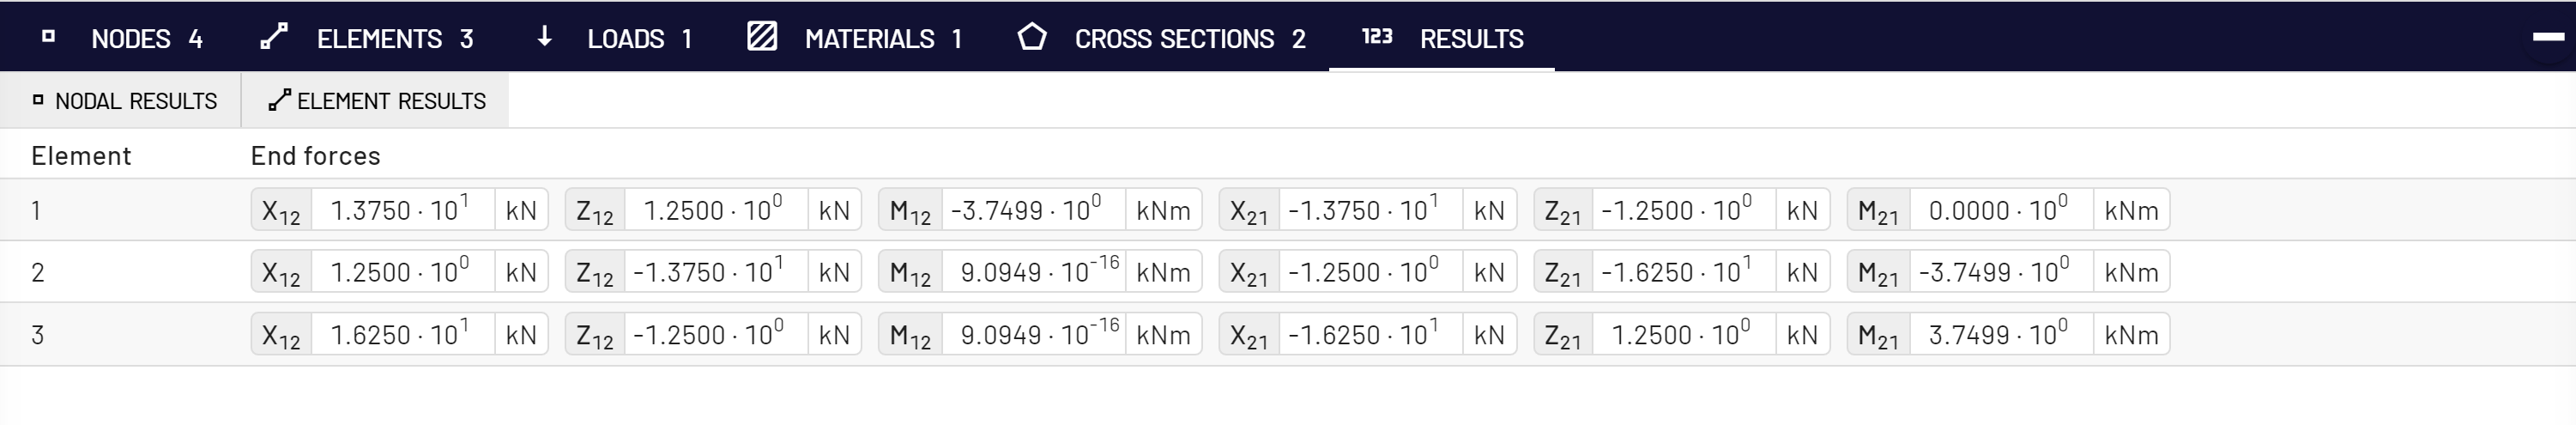2576x425 pixels.
Task: Switch to the MATERIALS 1 tab
Action: [x=856, y=38]
